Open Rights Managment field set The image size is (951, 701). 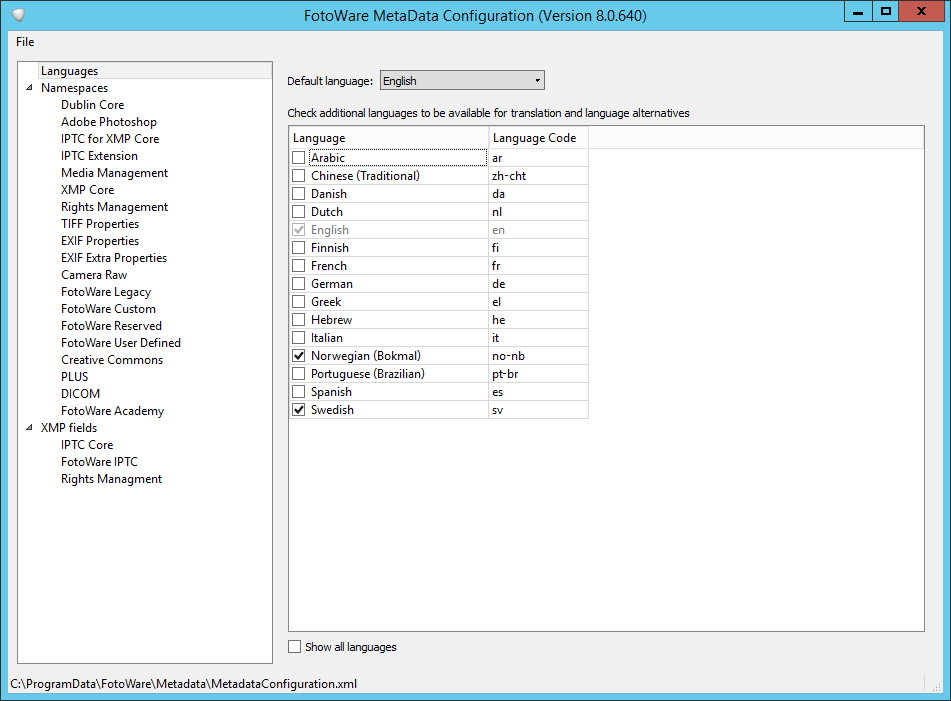pyautogui.click(x=111, y=478)
